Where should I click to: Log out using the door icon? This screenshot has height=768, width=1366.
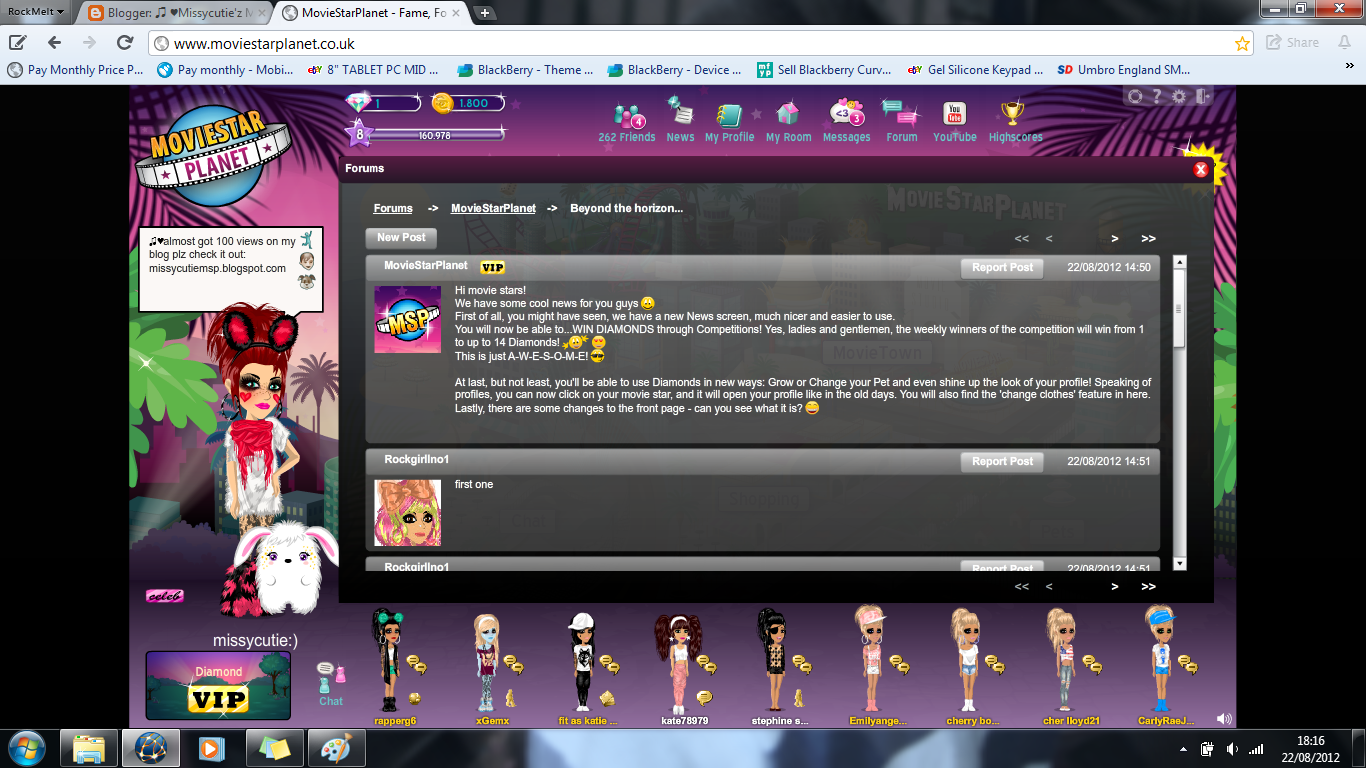click(x=1203, y=96)
